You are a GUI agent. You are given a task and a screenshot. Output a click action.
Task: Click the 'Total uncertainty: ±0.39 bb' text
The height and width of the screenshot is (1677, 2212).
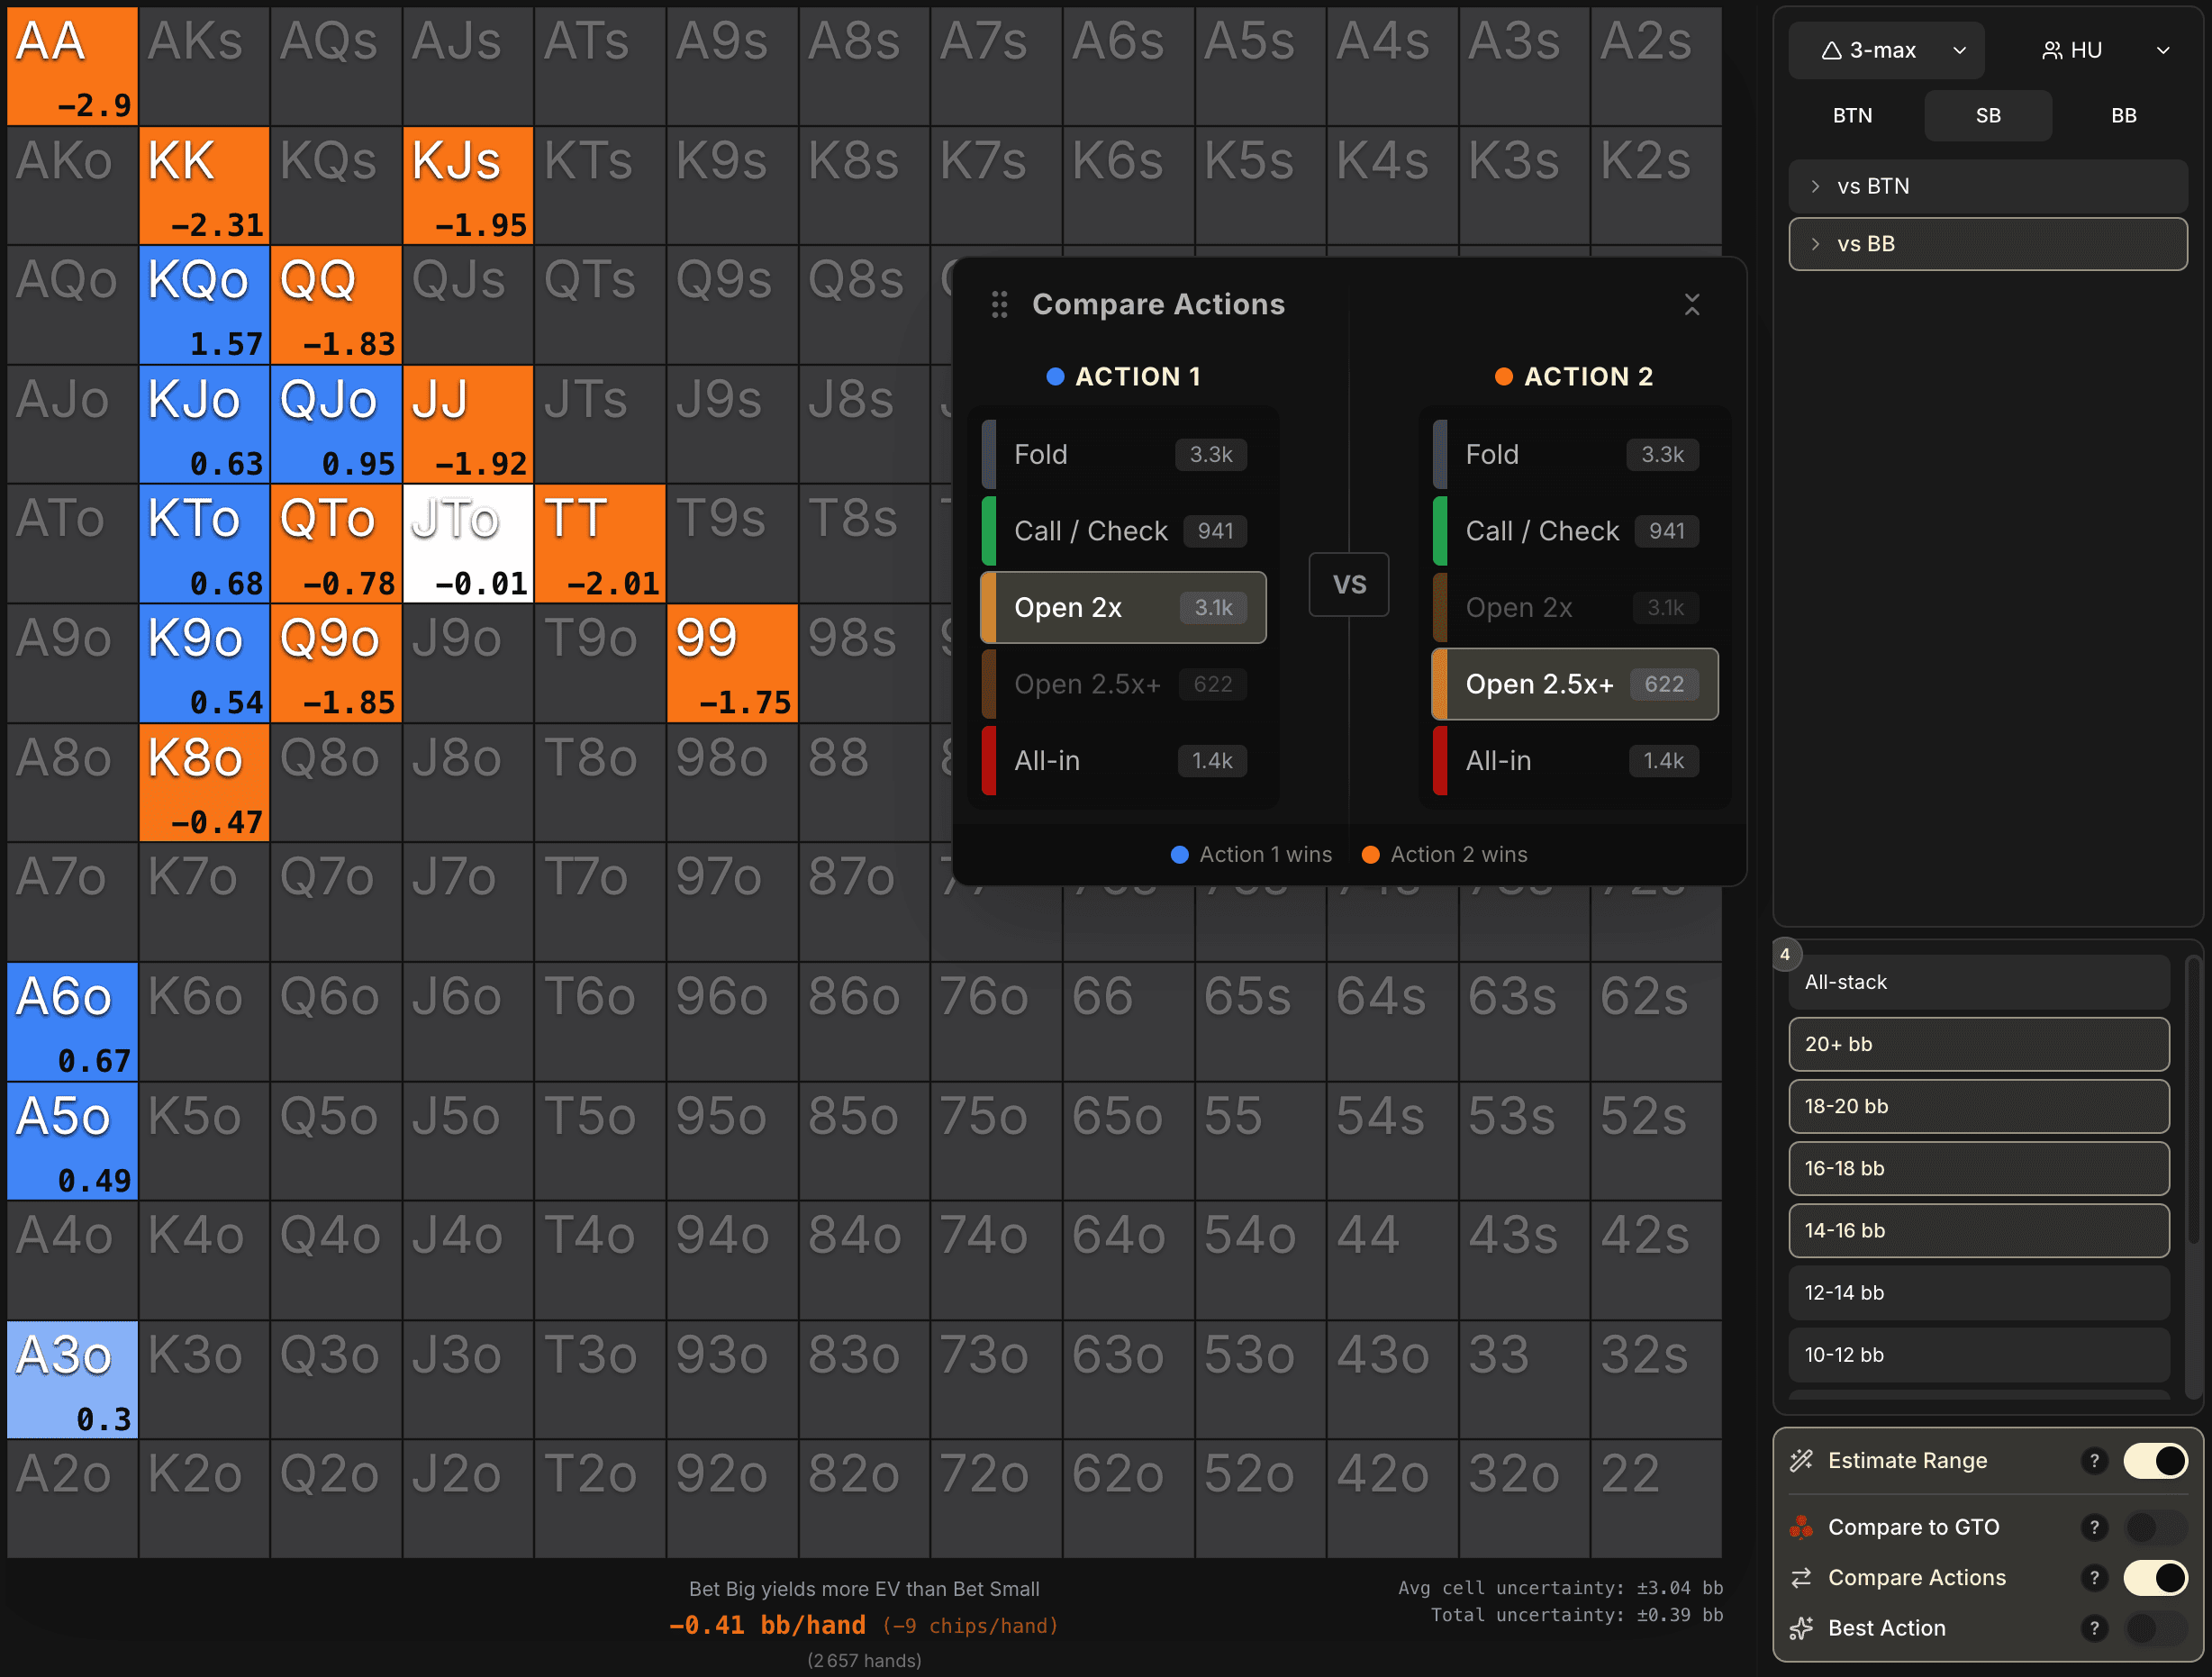[1576, 1615]
